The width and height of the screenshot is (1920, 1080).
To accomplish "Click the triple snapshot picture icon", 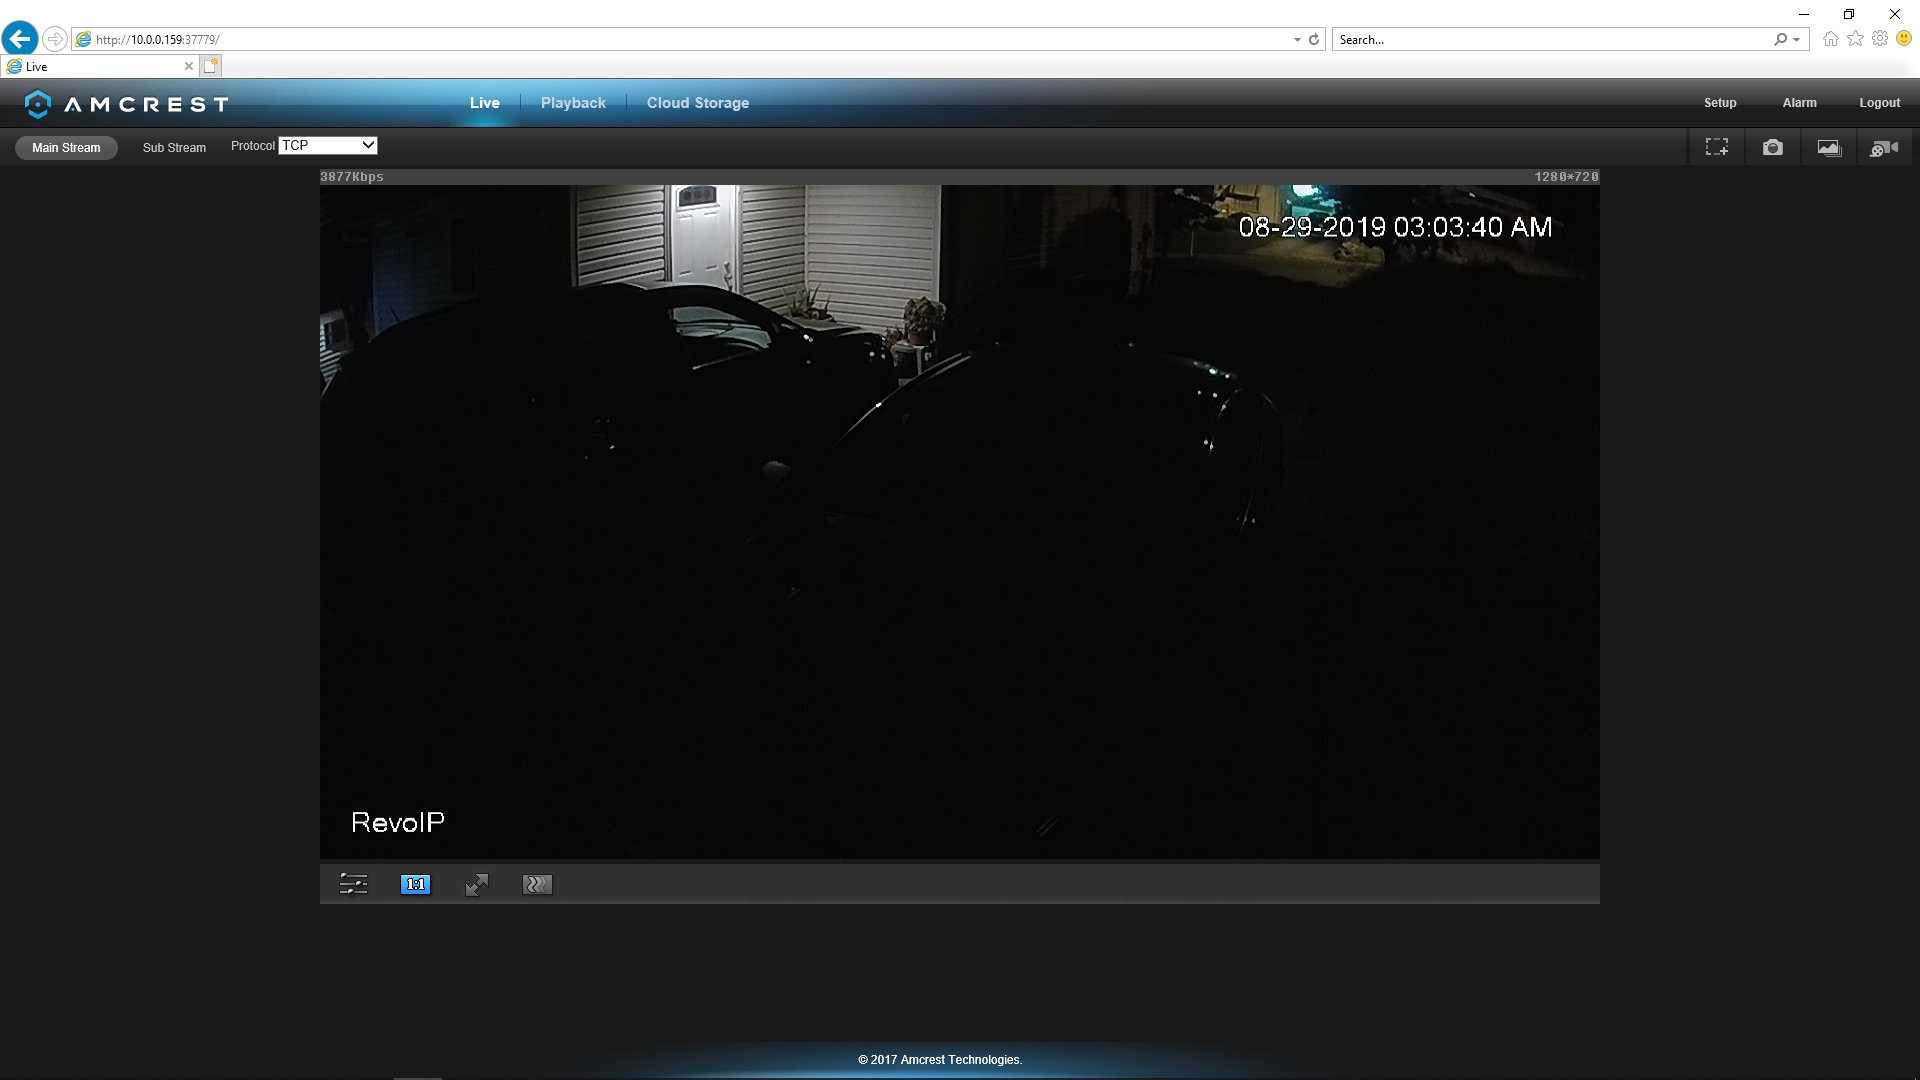I will (1829, 148).
